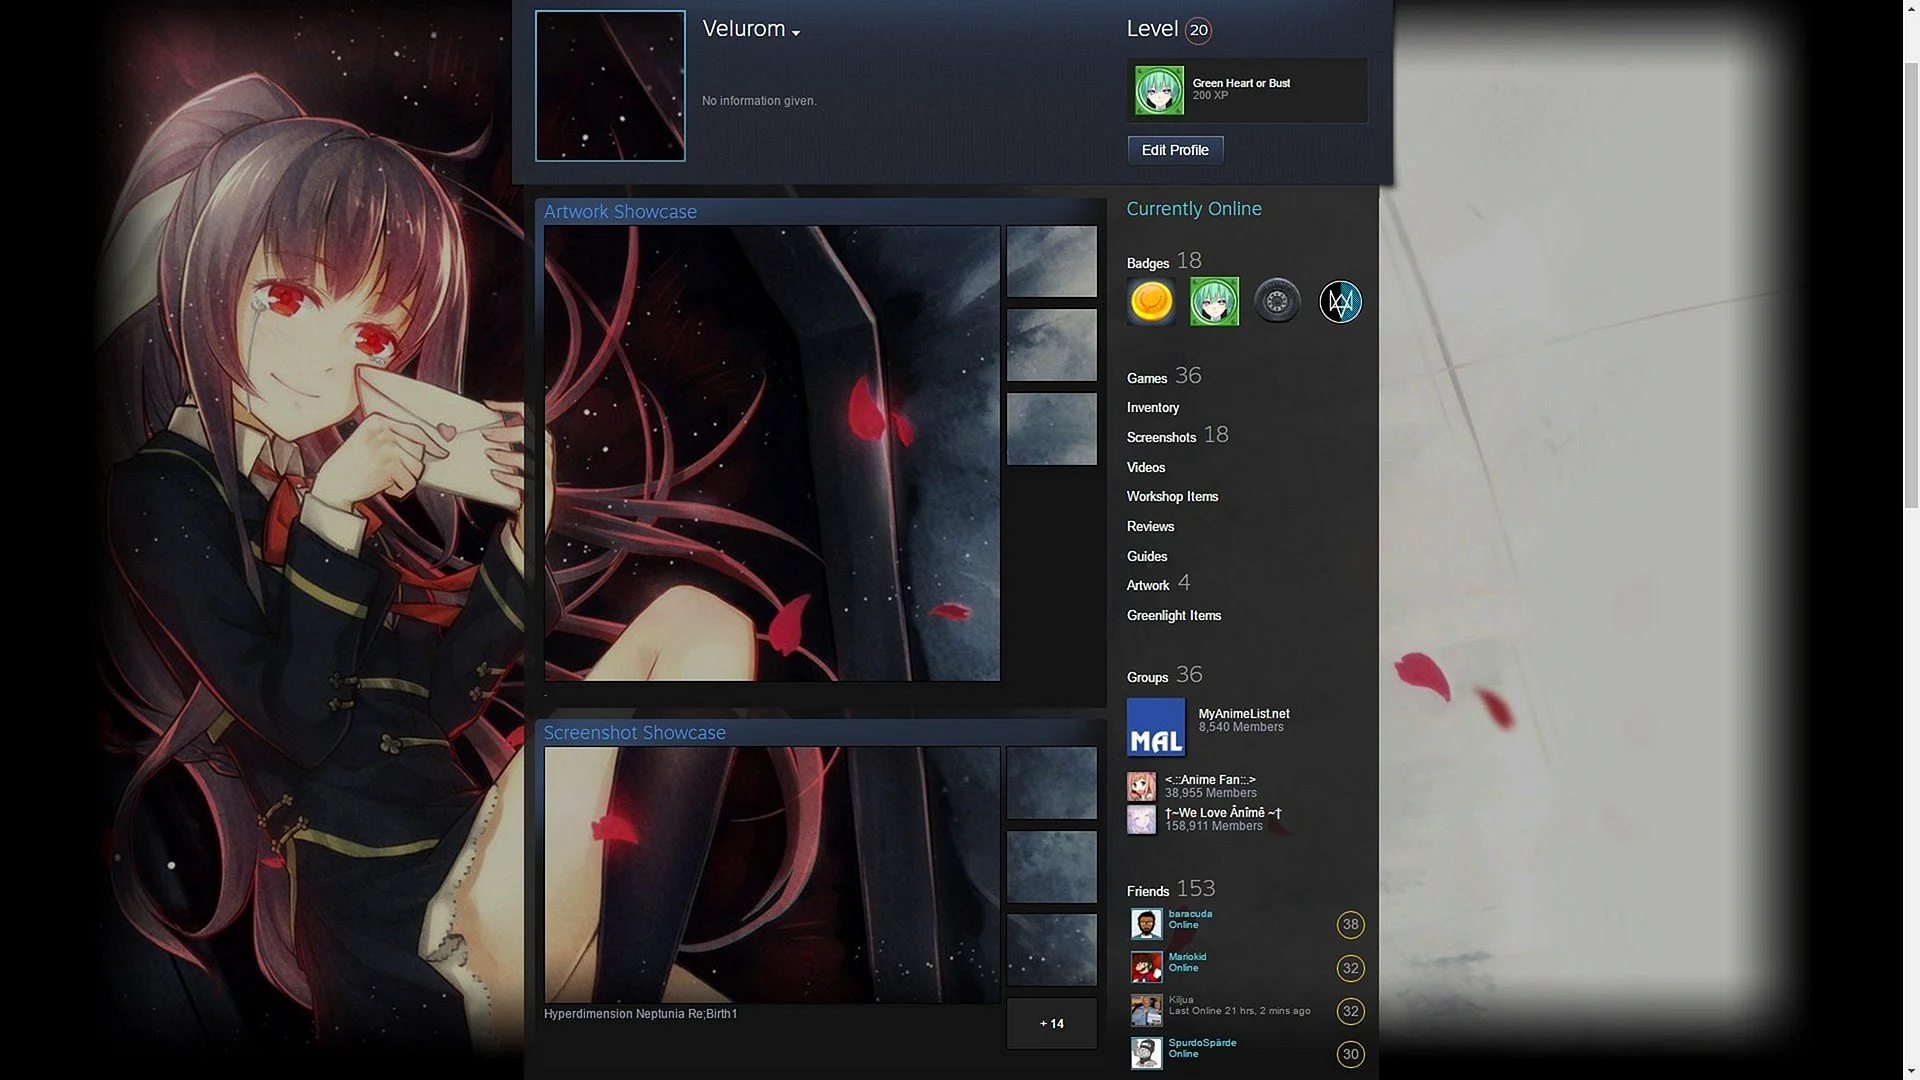Image resolution: width=1920 pixels, height=1080 pixels.
Task: Click the No information given text
Action: [759, 101]
